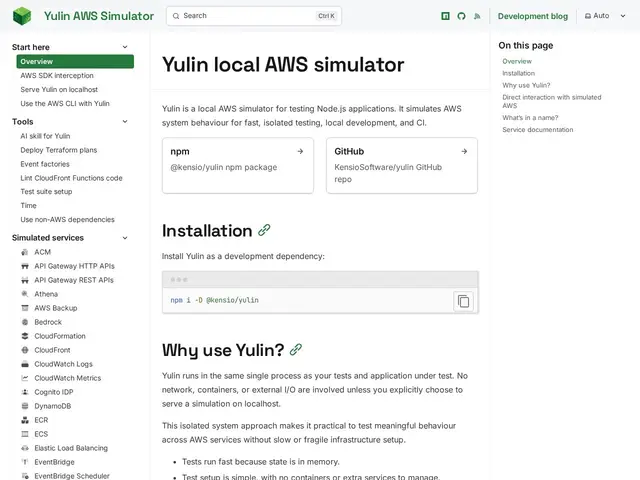Focus the Search input field

click(253, 16)
